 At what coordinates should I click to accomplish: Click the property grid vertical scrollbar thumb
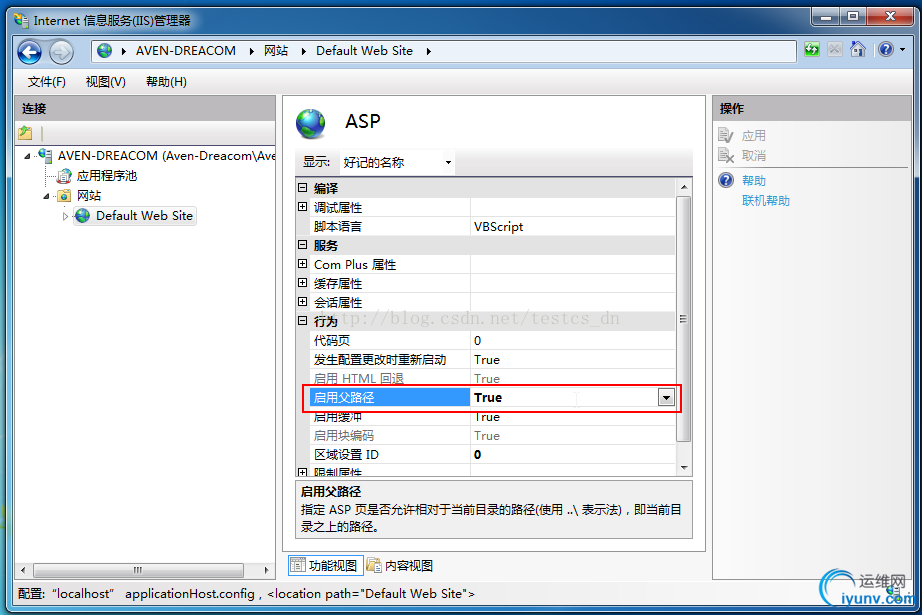(683, 319)
